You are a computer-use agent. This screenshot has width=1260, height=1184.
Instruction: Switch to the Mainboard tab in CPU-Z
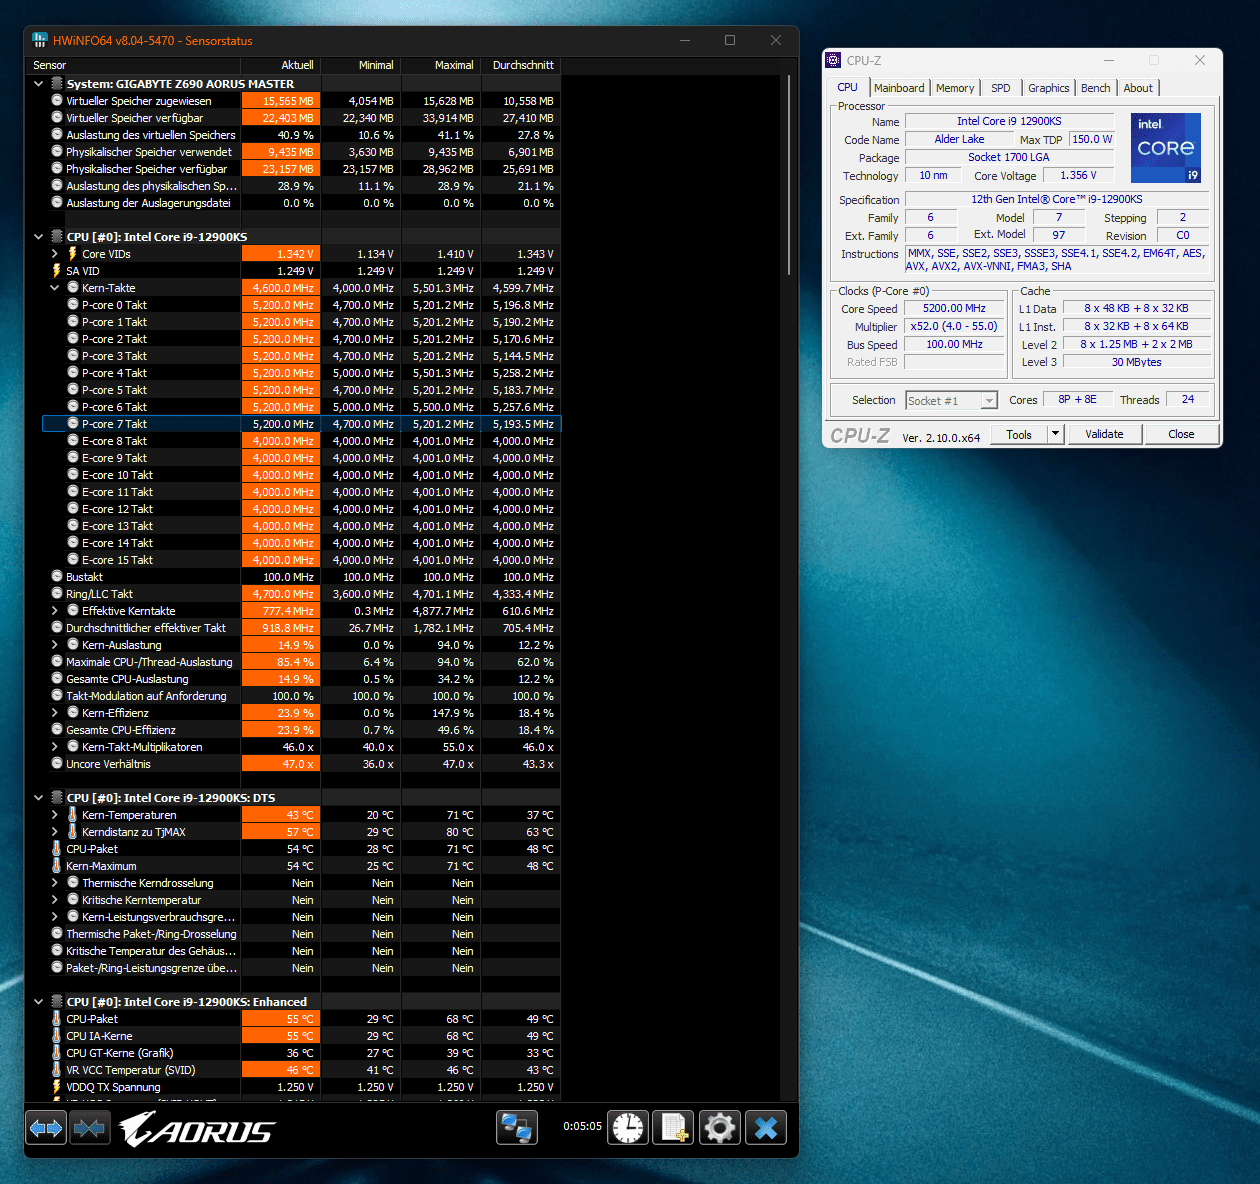(899, 88)
